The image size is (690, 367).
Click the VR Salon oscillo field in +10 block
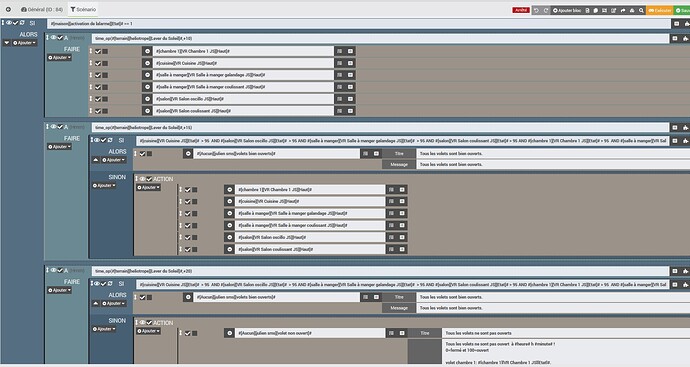point(243,99)
